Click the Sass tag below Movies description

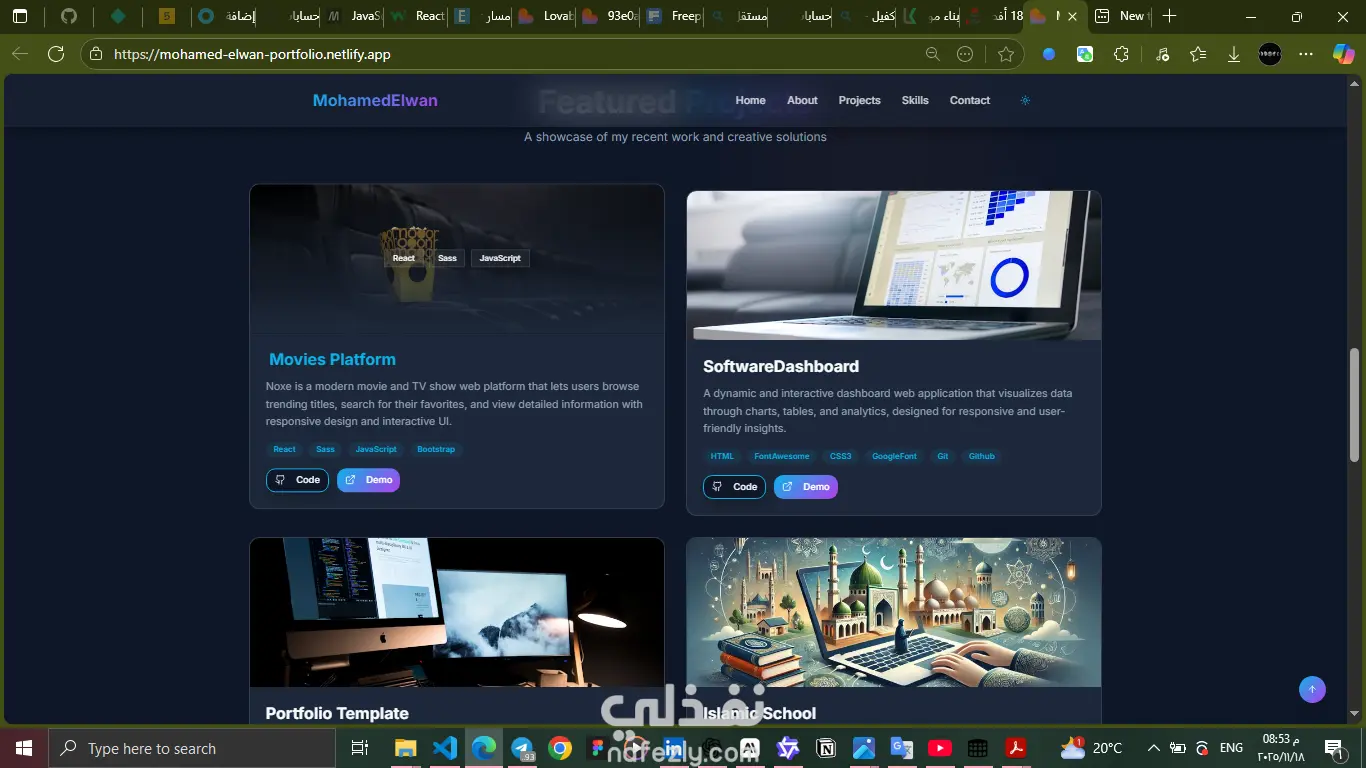click(x=325, y=449)
